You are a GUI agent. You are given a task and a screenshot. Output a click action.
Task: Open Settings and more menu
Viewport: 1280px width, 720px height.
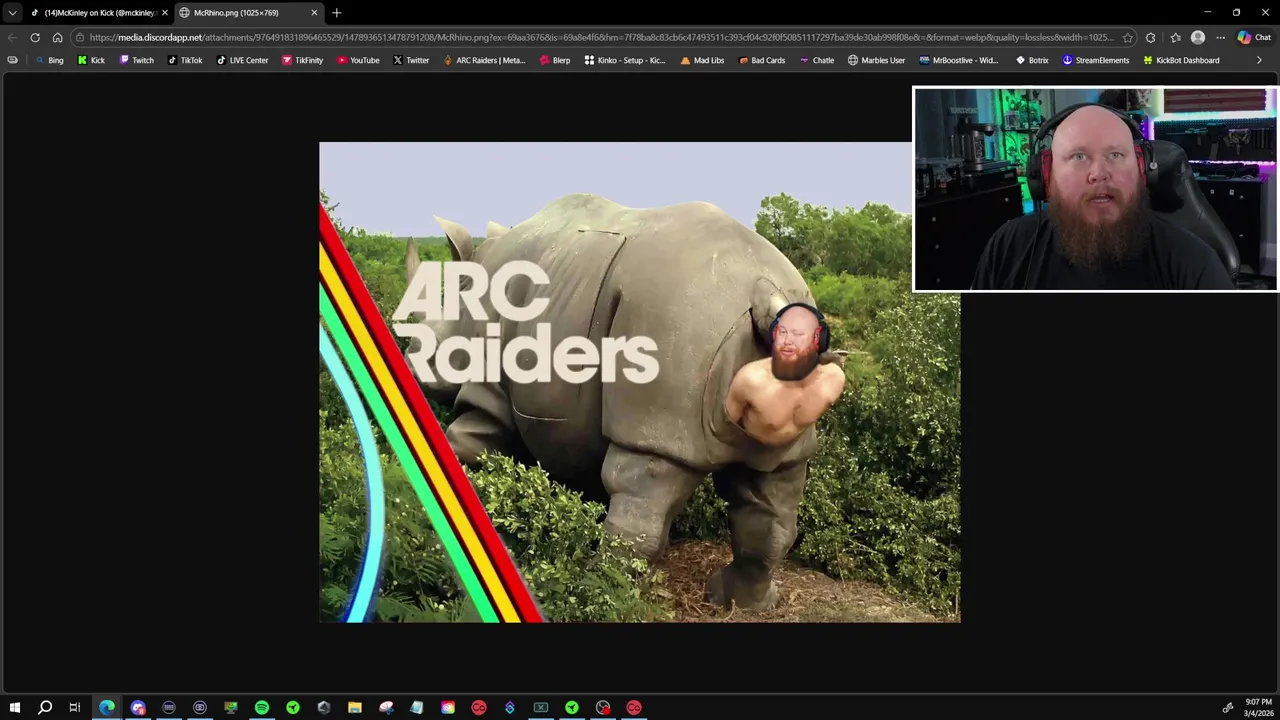pos(1220,38)
